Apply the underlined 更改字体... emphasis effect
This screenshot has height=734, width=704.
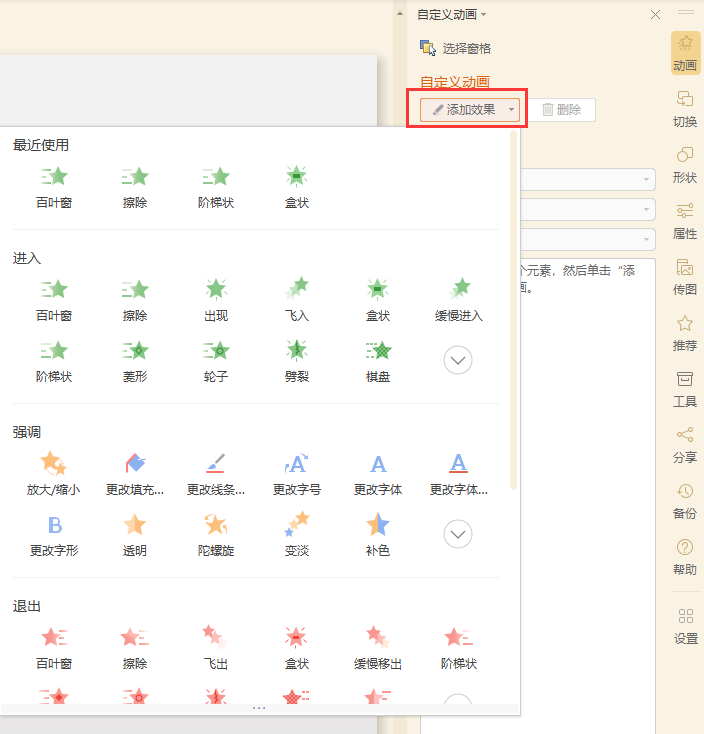click(459, 474)
